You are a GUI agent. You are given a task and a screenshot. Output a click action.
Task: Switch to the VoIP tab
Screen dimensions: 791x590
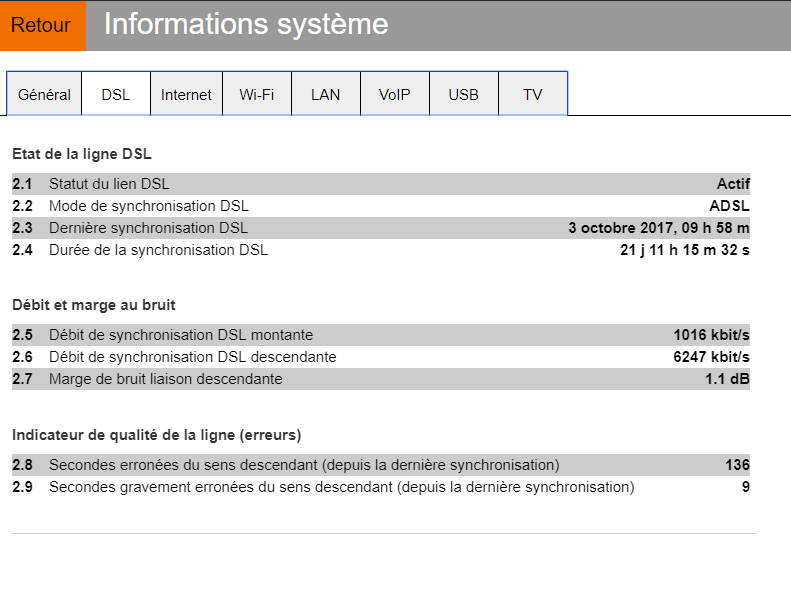point(394,94)
